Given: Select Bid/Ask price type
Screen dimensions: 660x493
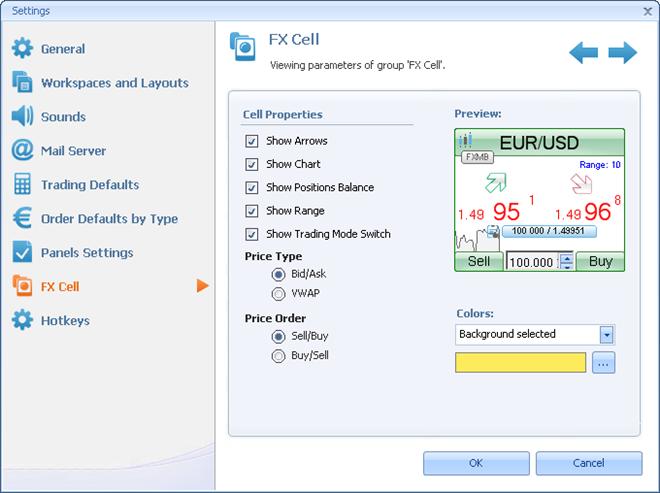Looking at the screenshot, I should point(278,274).
